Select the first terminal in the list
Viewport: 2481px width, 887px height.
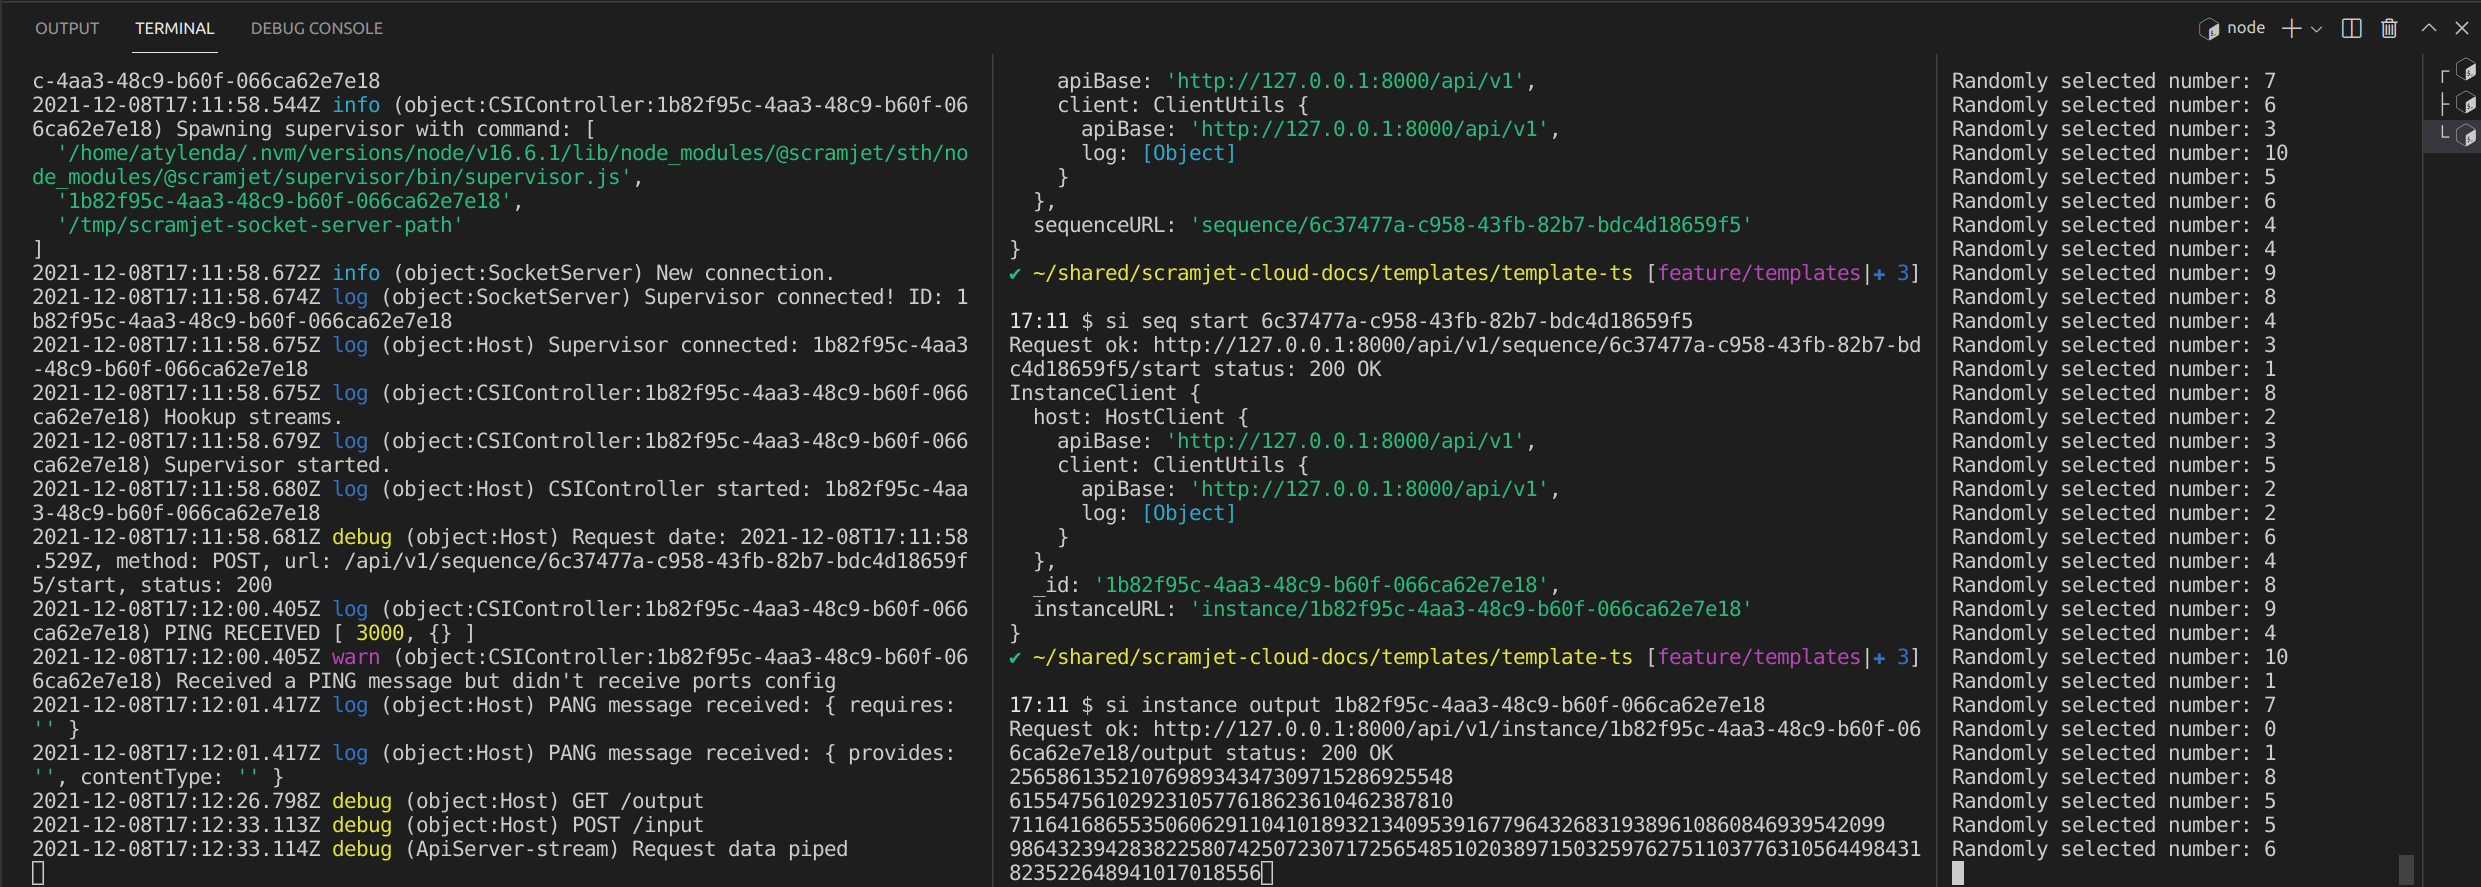(2458, 71)
